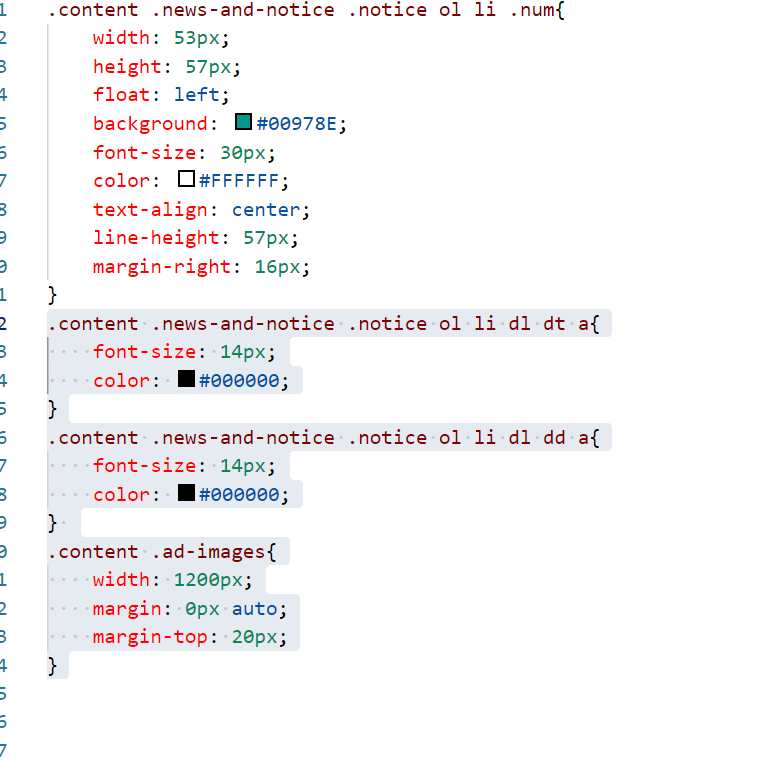773x772 pixels.
Task: Click the selector line ending 'dl dd a{'
Action: point(324,438)
